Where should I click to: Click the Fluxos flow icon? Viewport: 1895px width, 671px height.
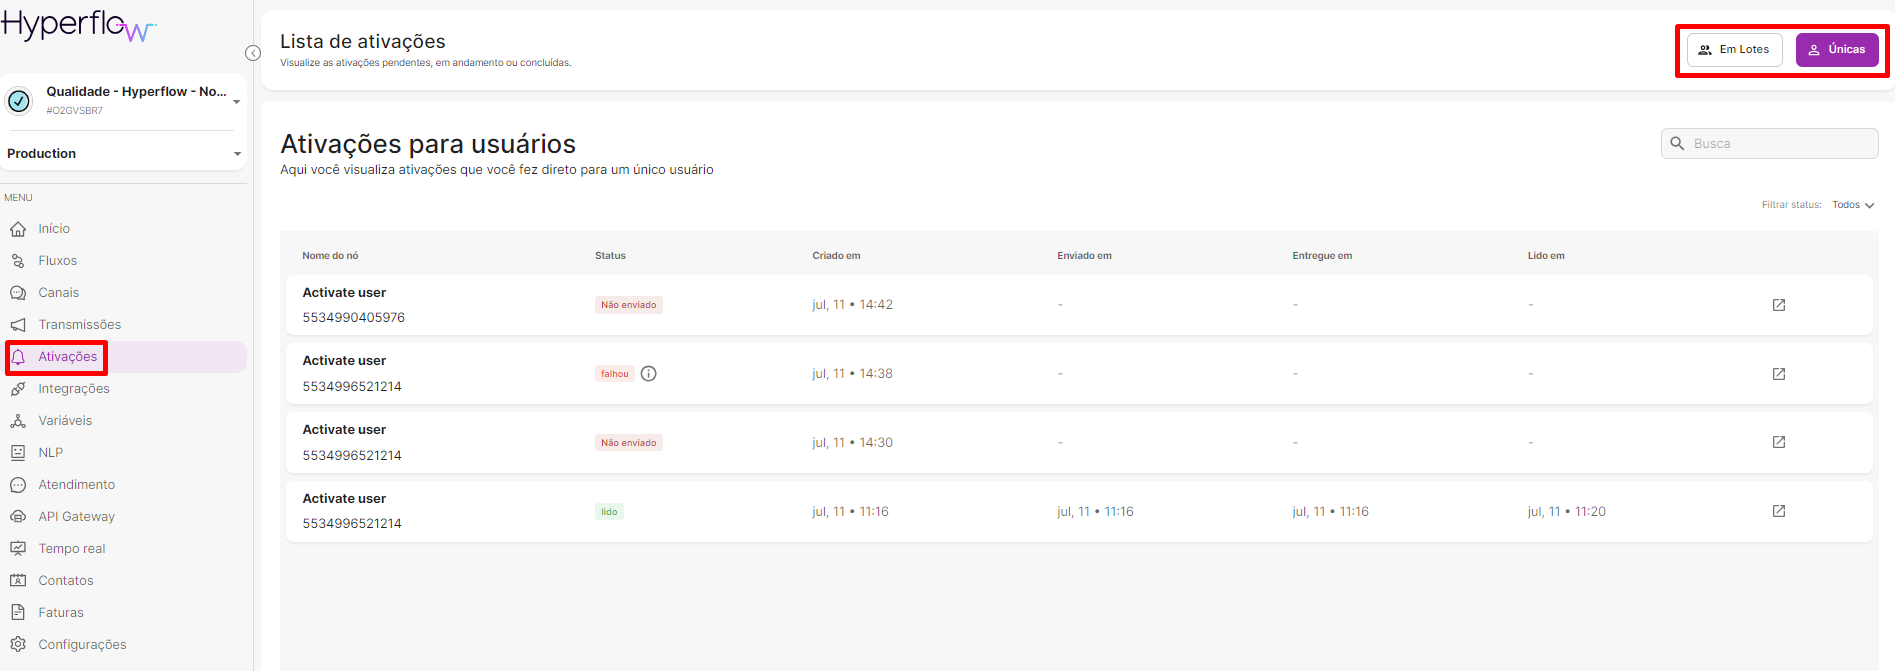coord(18,261)
